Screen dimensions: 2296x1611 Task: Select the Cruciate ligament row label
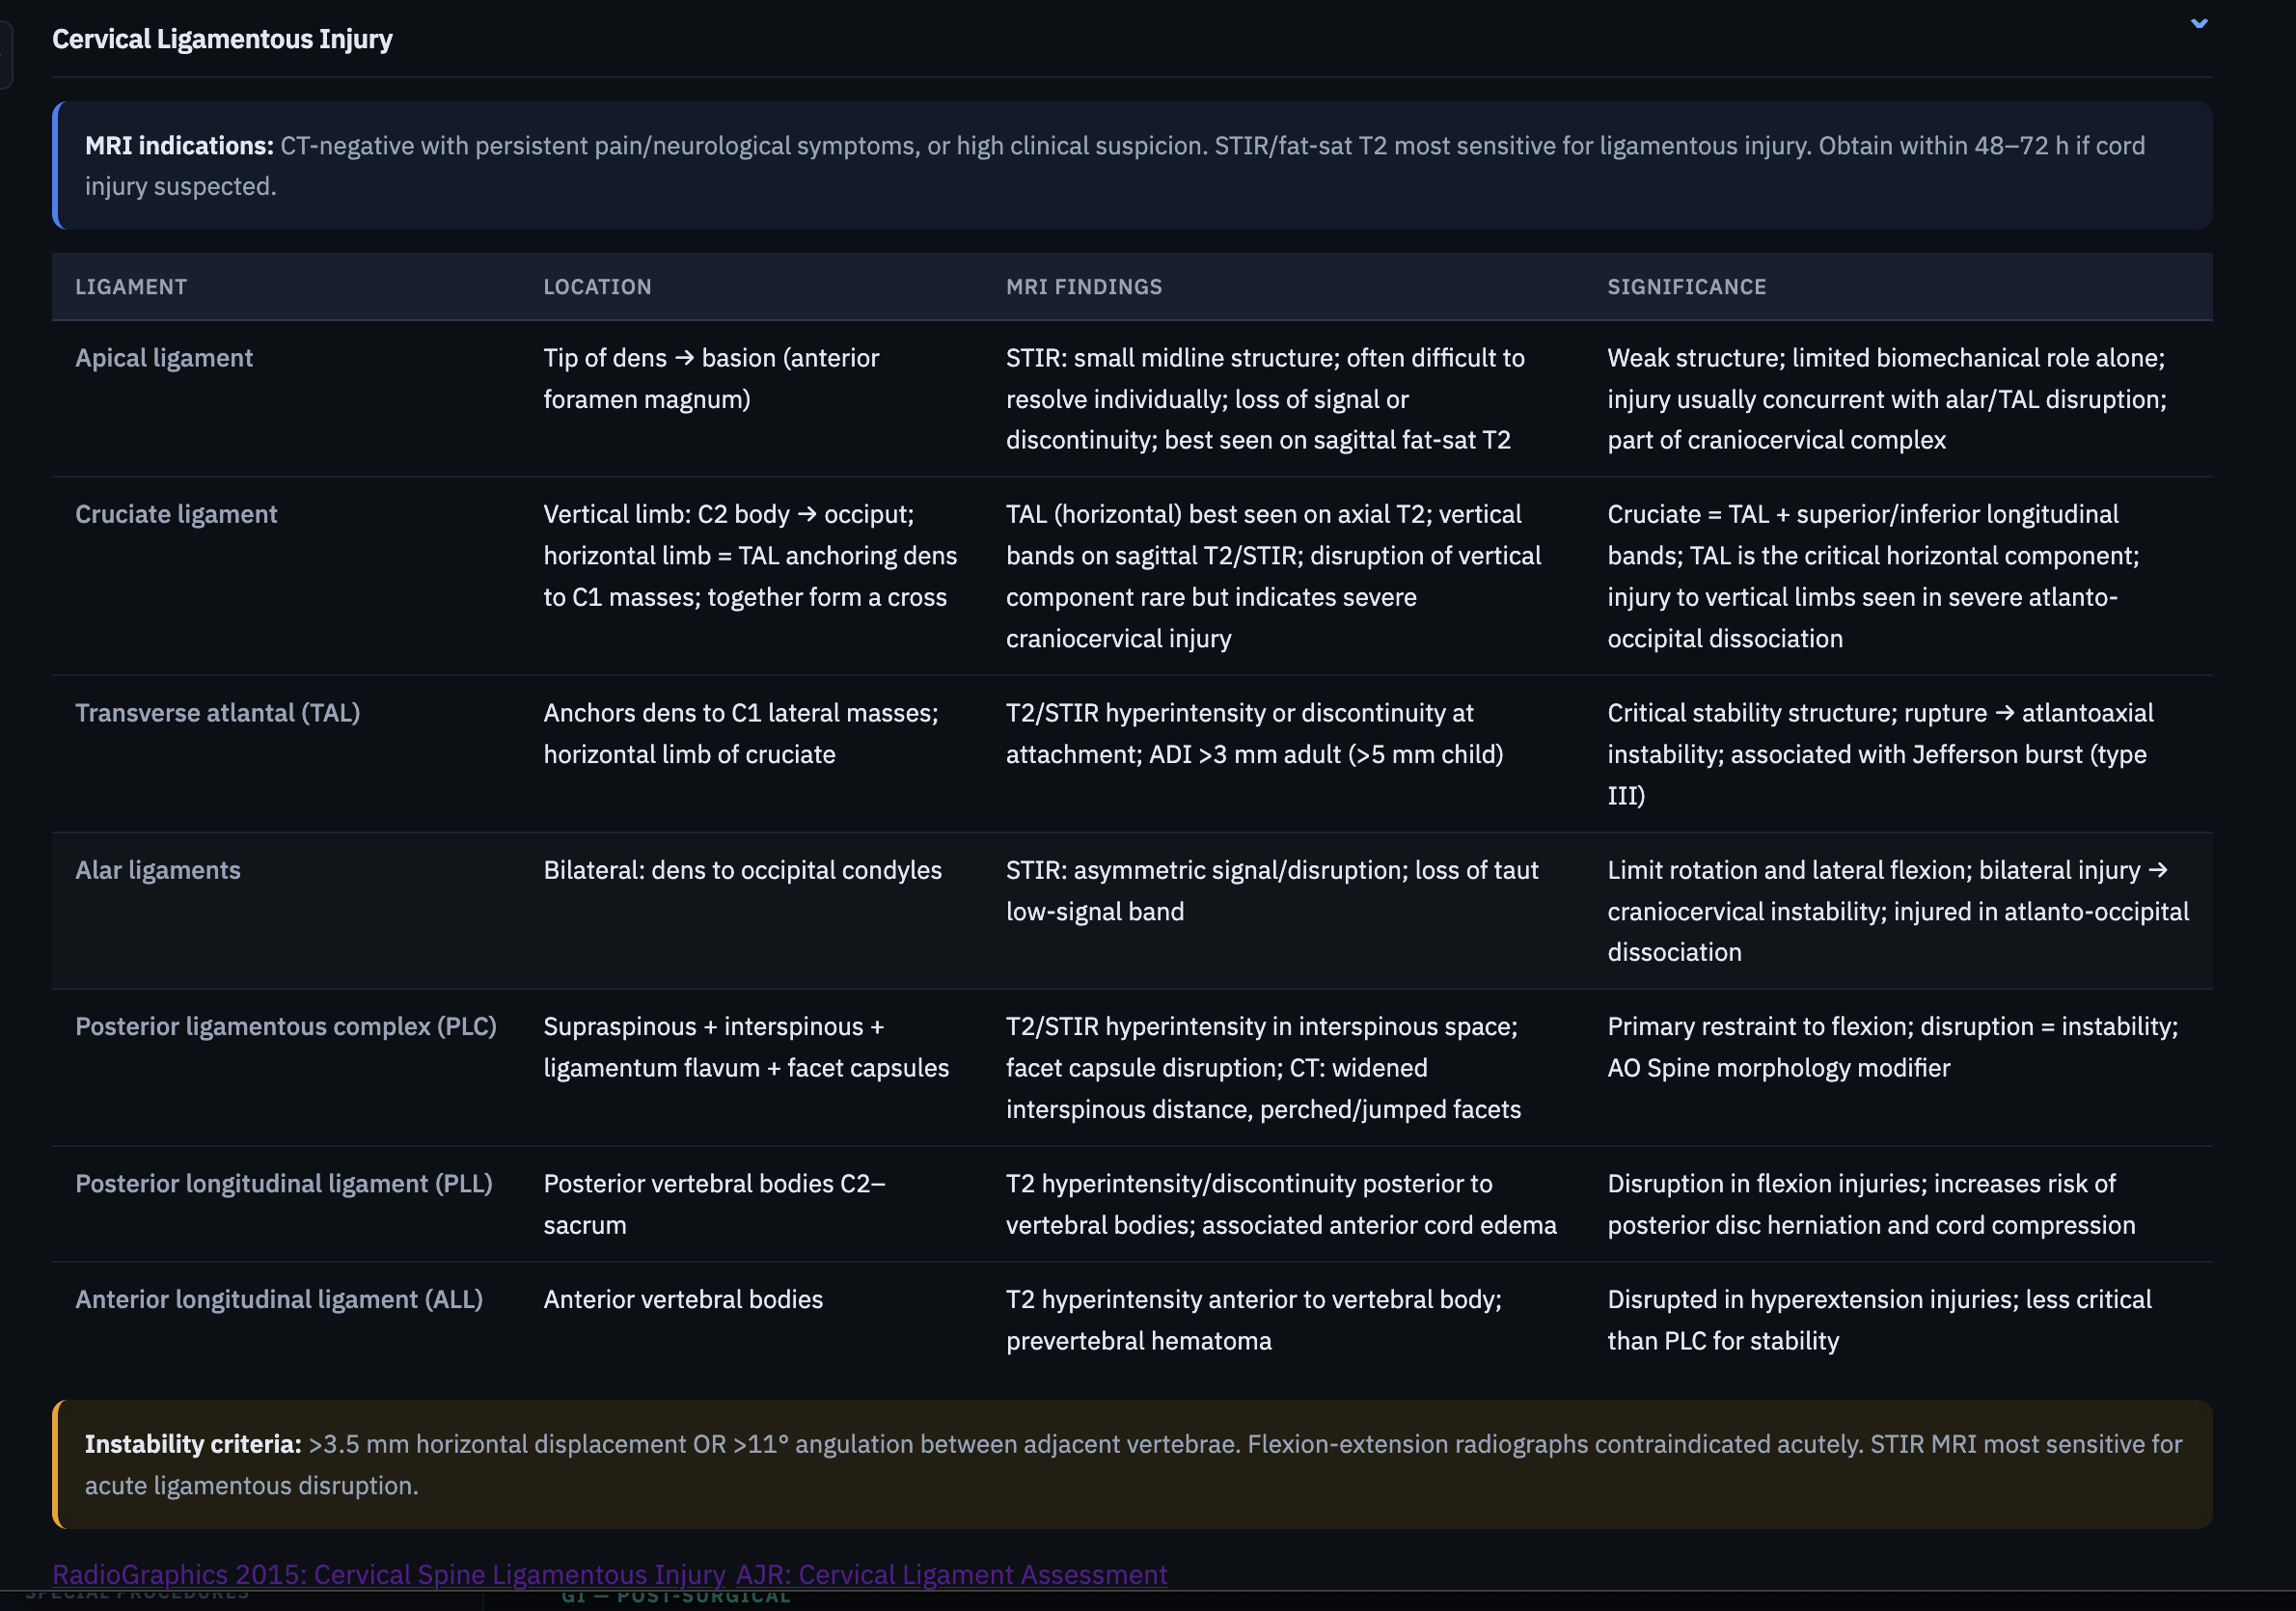coord(176,514)
